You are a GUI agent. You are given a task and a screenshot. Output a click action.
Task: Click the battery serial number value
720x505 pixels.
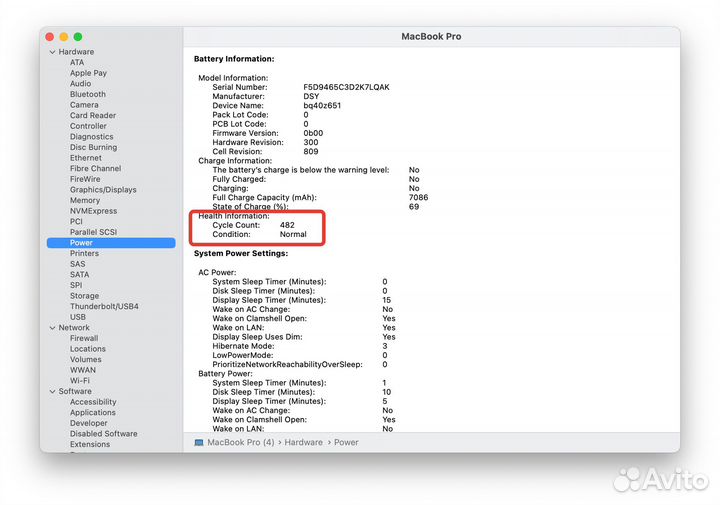[346, 87]
